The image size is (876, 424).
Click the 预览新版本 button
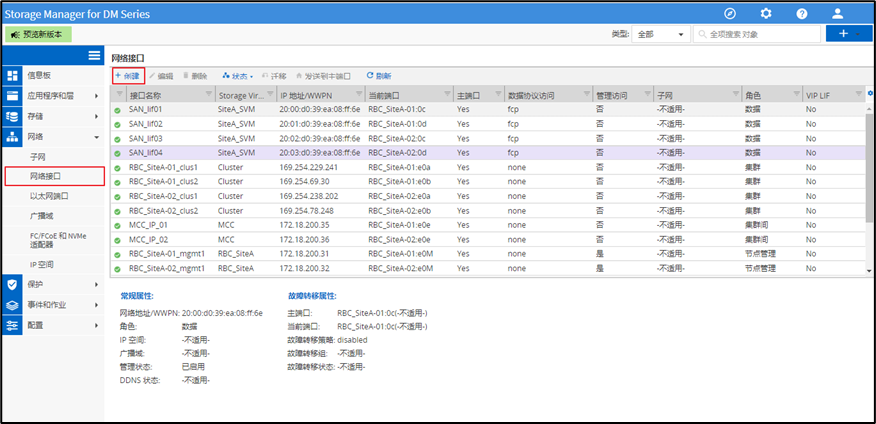click(x=36, y=34)
